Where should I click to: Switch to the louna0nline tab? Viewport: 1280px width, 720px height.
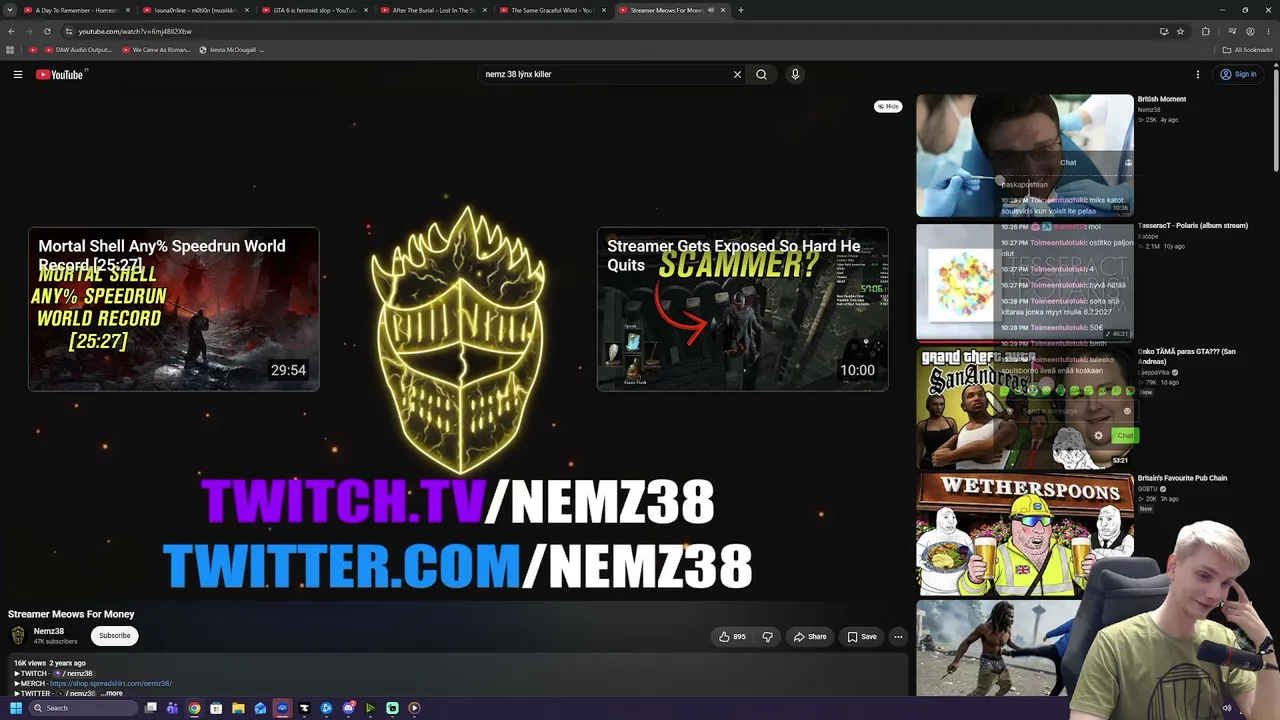(x=196, y=10)
